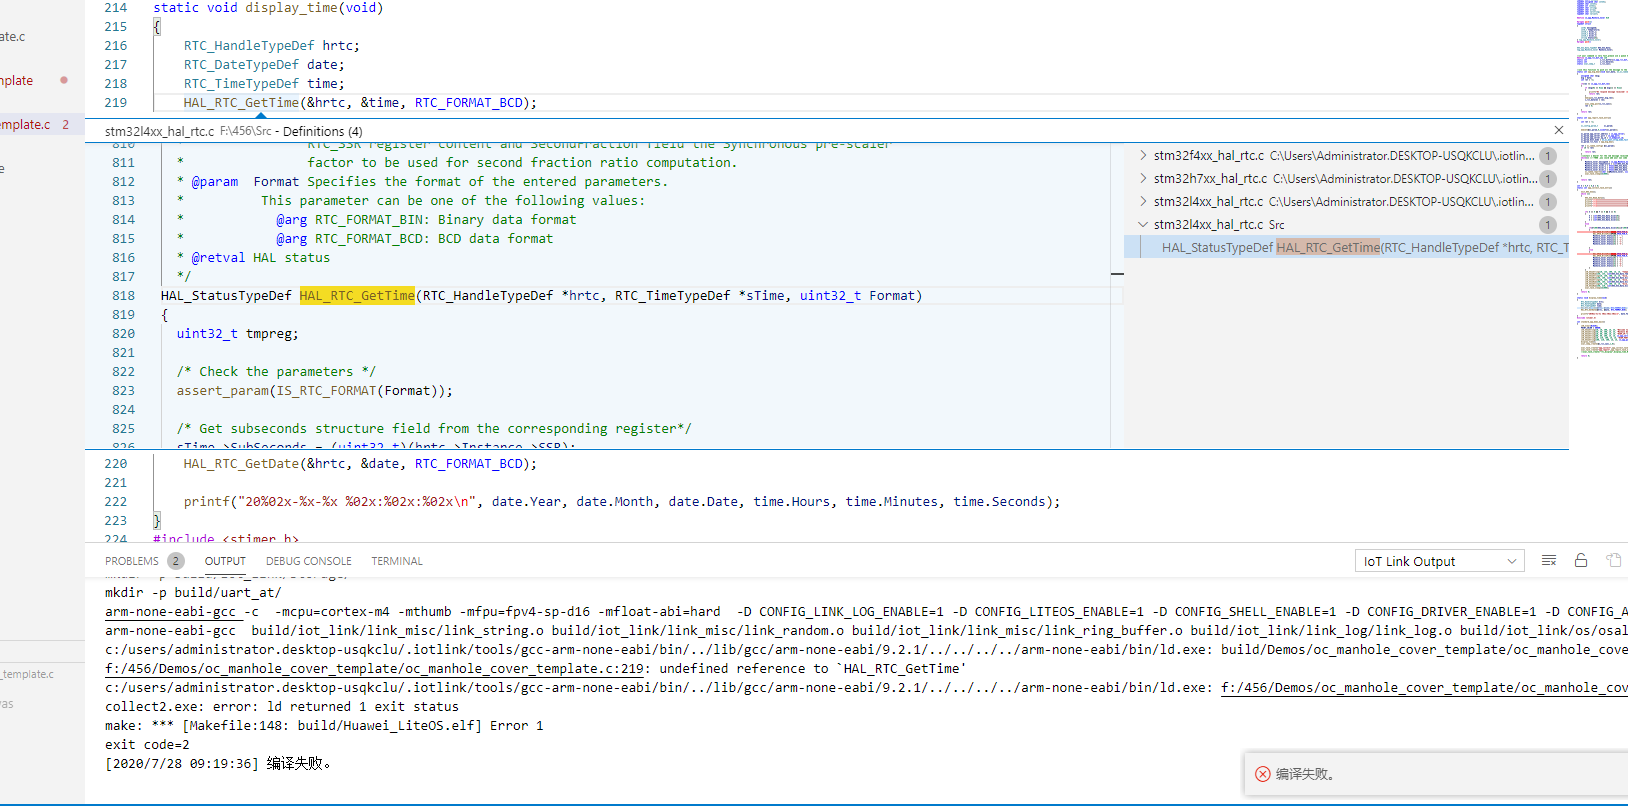This screenshot has width=1628, height=806.
Task: Open the output log file icon
Action: (1613, 561)
